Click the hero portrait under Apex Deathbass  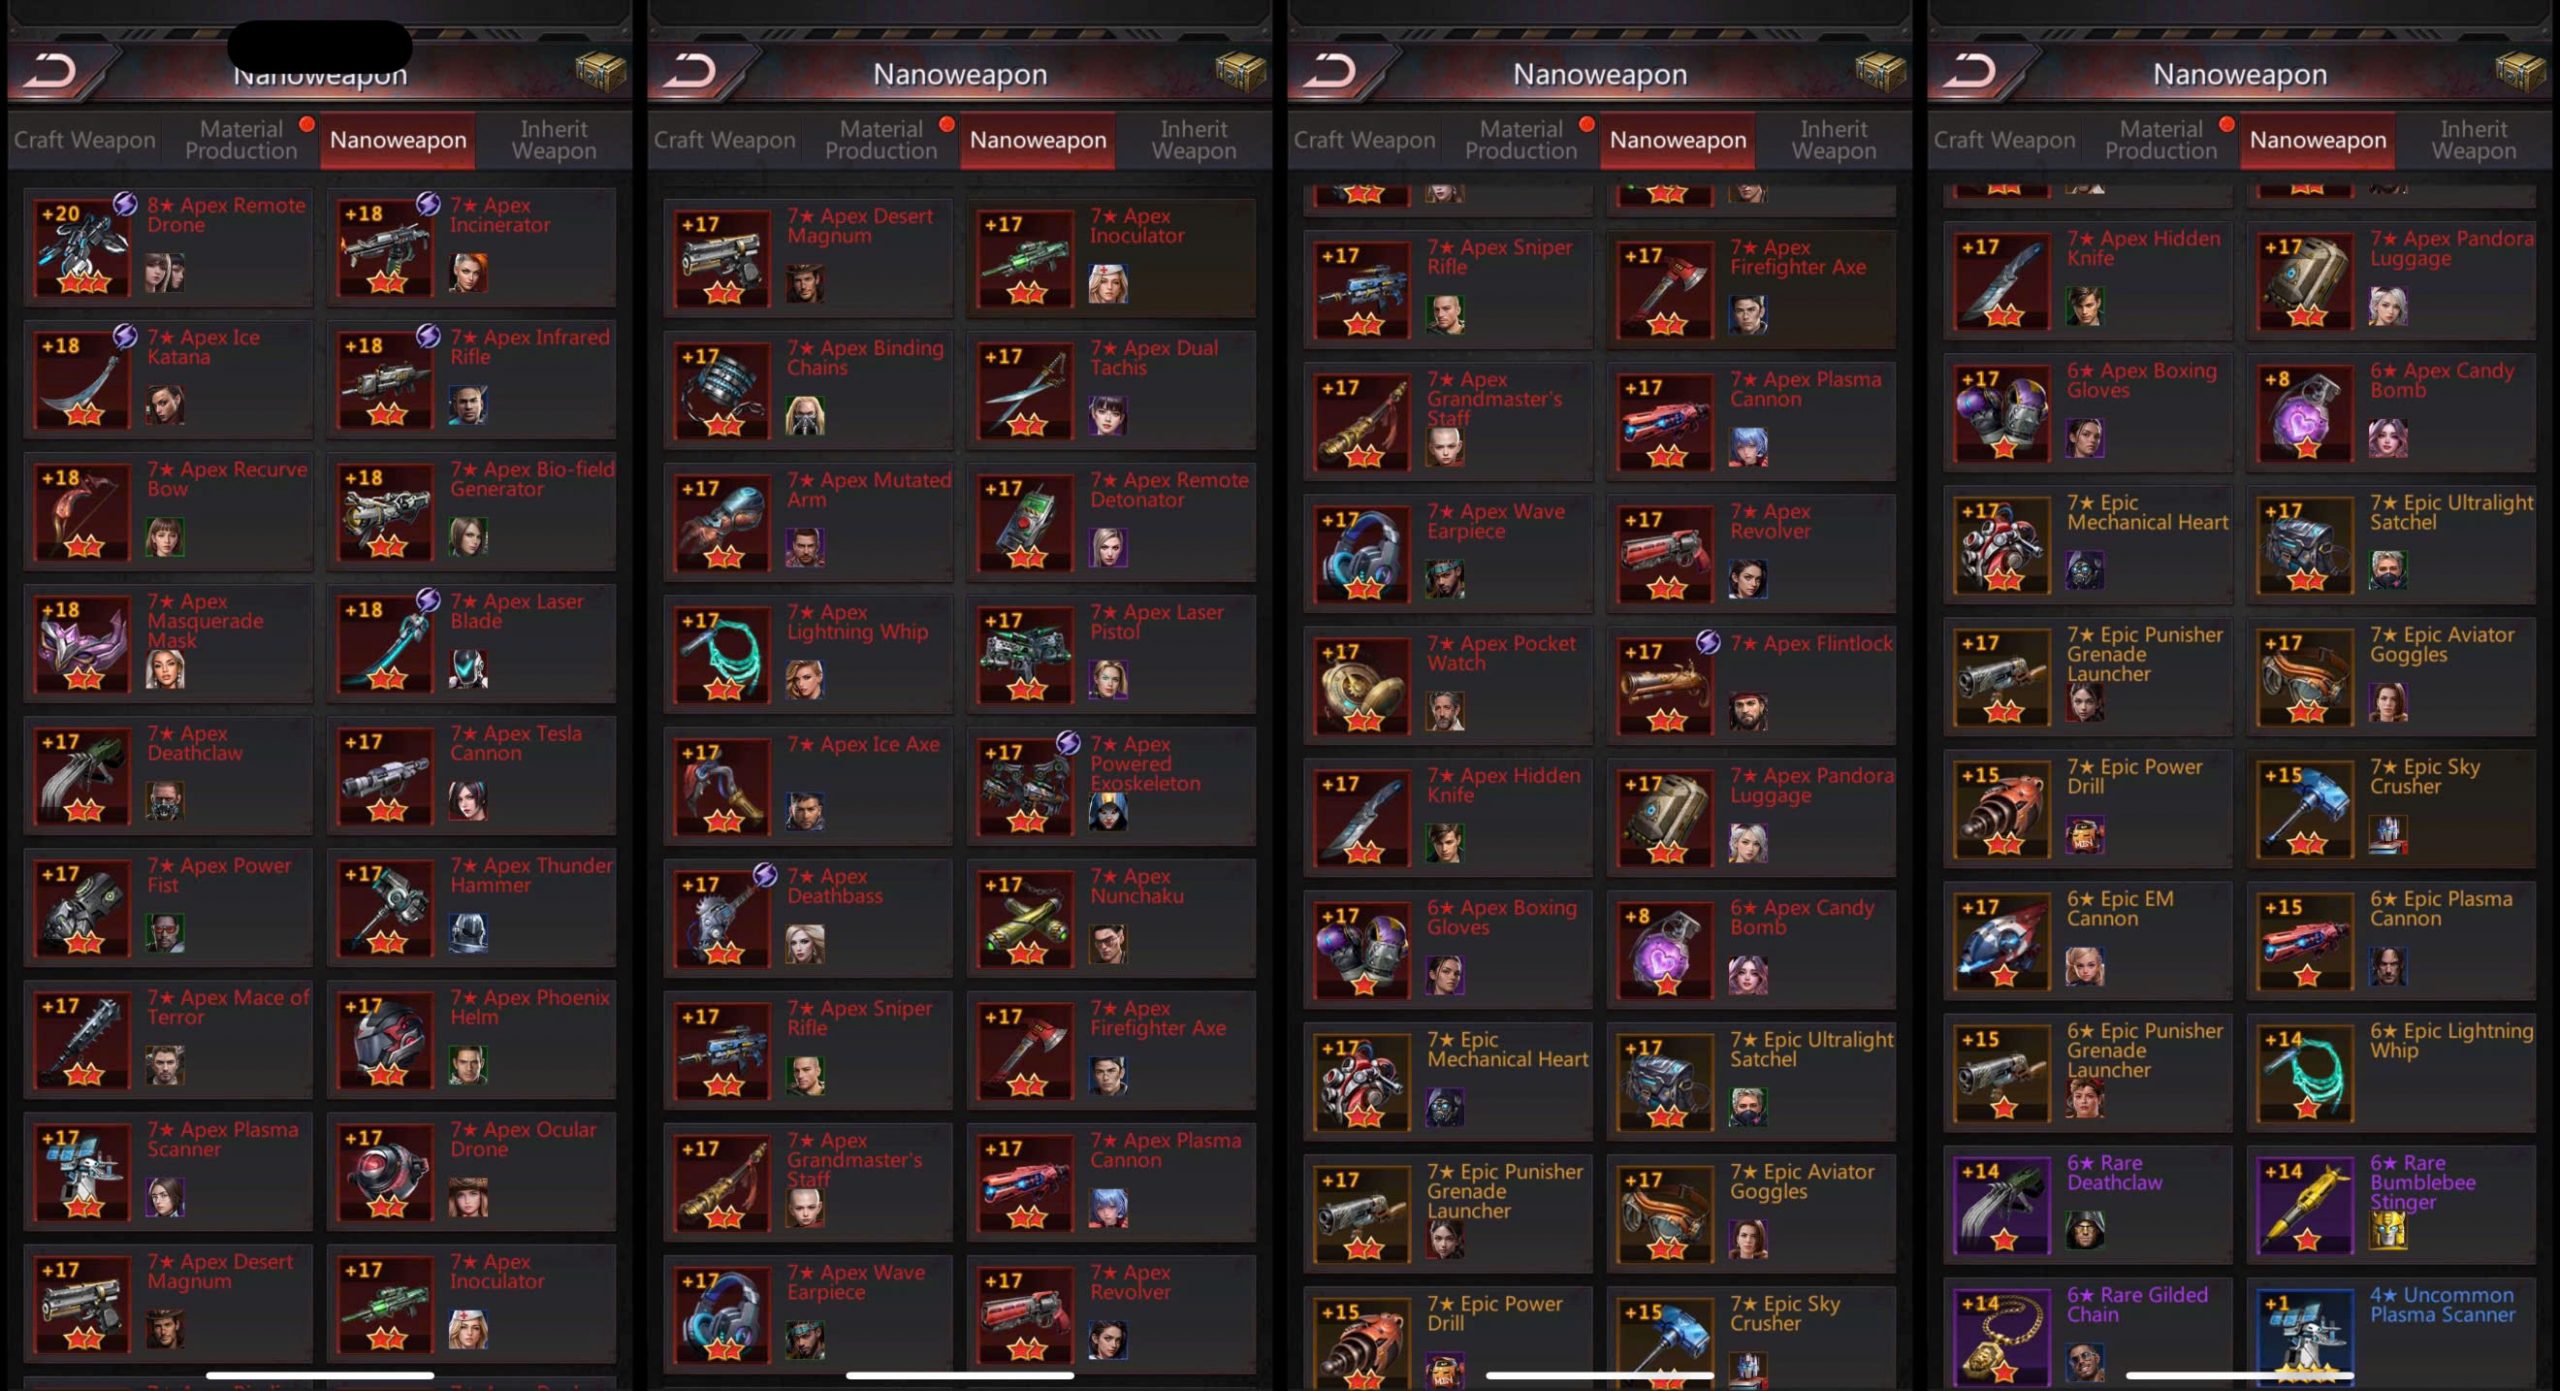point(805,943)
